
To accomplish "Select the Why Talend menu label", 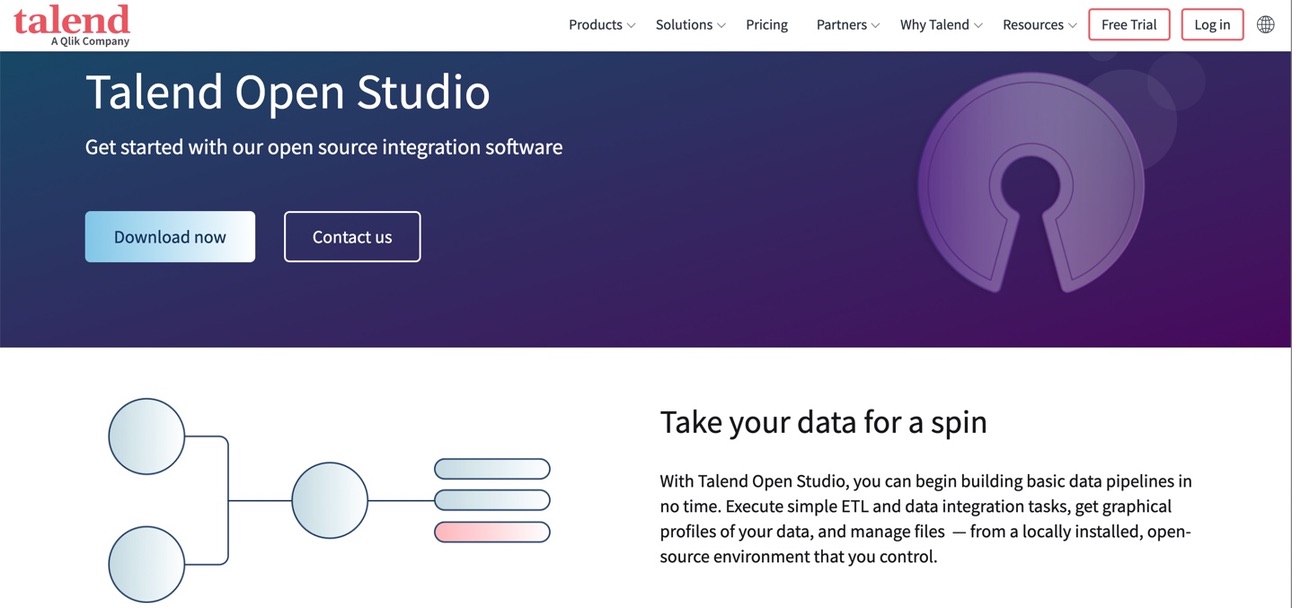I will pos(934,25).
